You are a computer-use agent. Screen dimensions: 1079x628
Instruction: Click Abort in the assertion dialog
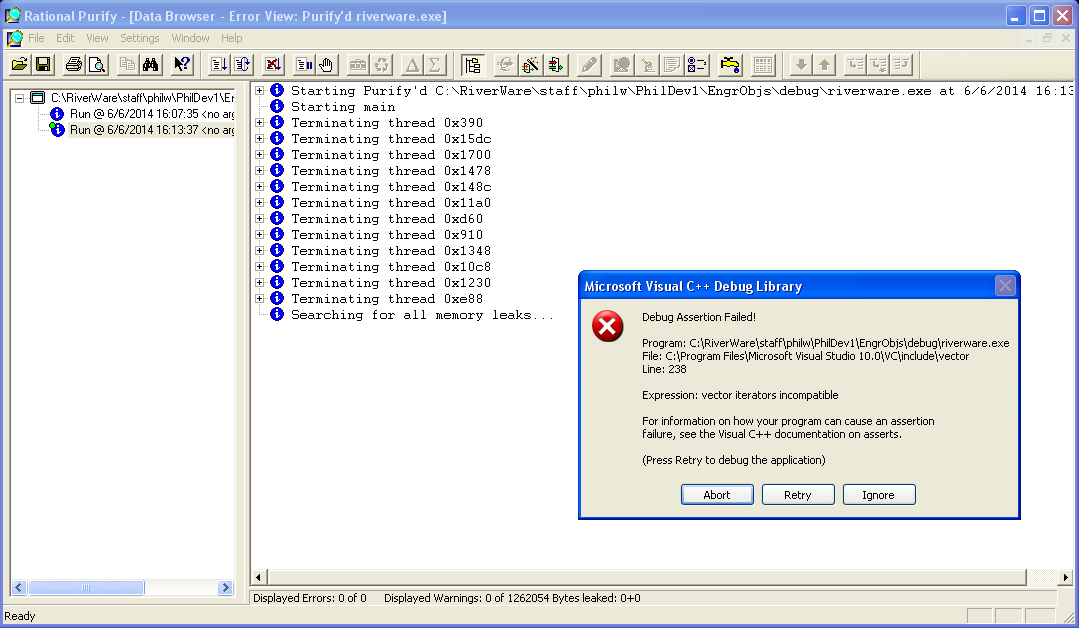[x=717, y=495]
